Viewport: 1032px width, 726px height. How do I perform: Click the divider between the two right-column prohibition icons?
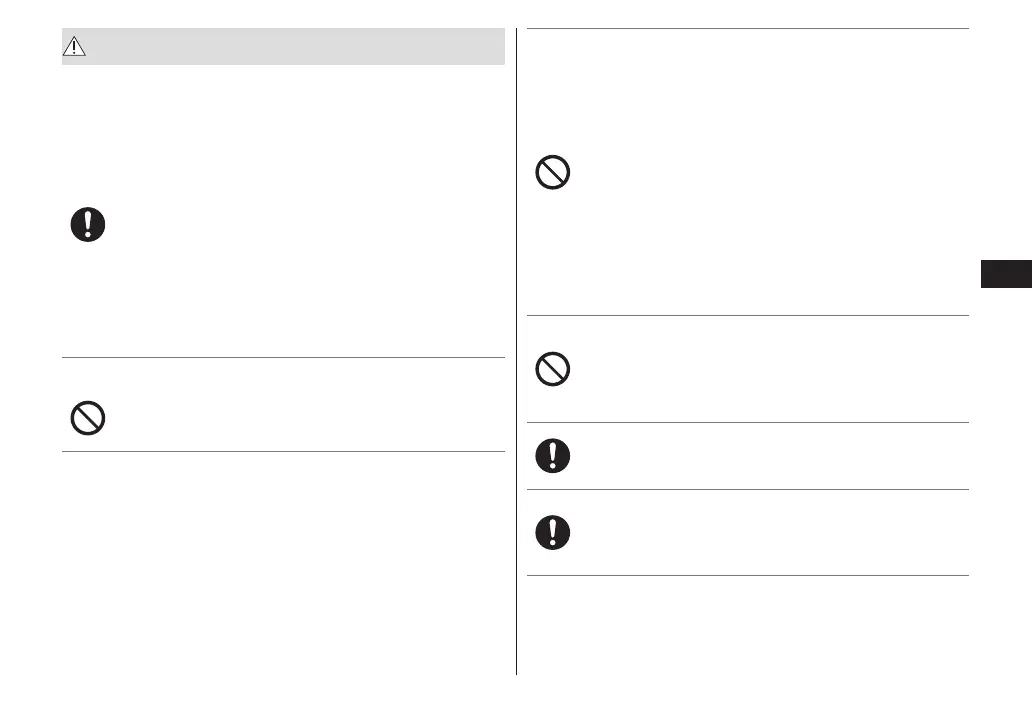[747, 316]
